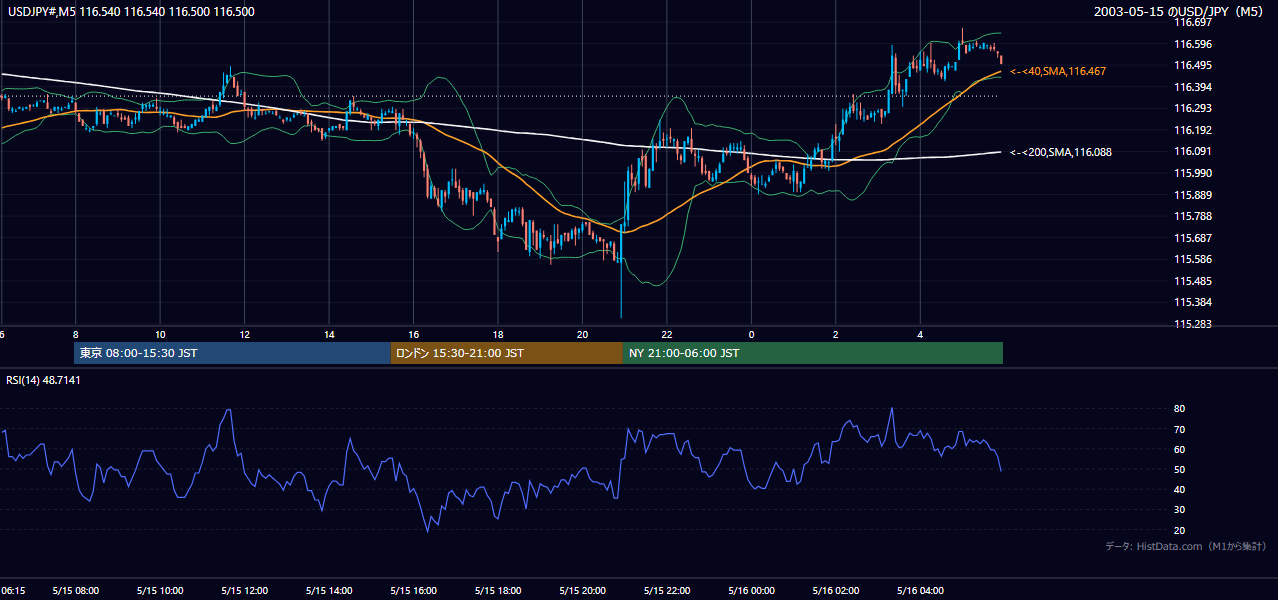Click price axis value 116.596
The image size is (1278, 600).
tap(1192, 44)
